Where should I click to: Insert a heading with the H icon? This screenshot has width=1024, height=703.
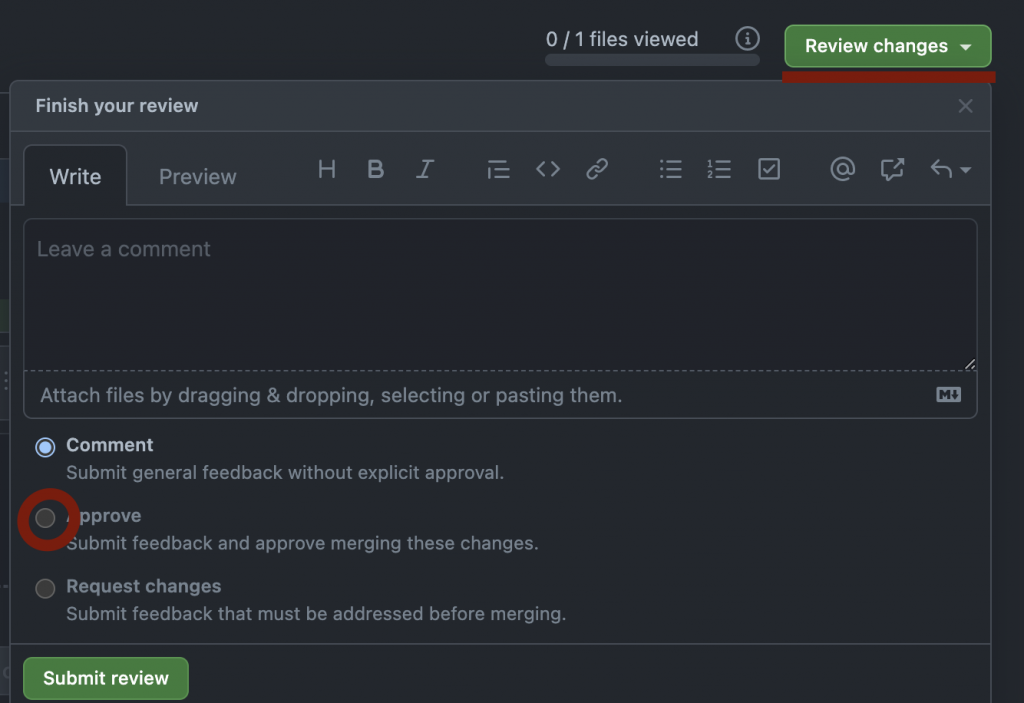pyautogui.click(x=327, y=169)
